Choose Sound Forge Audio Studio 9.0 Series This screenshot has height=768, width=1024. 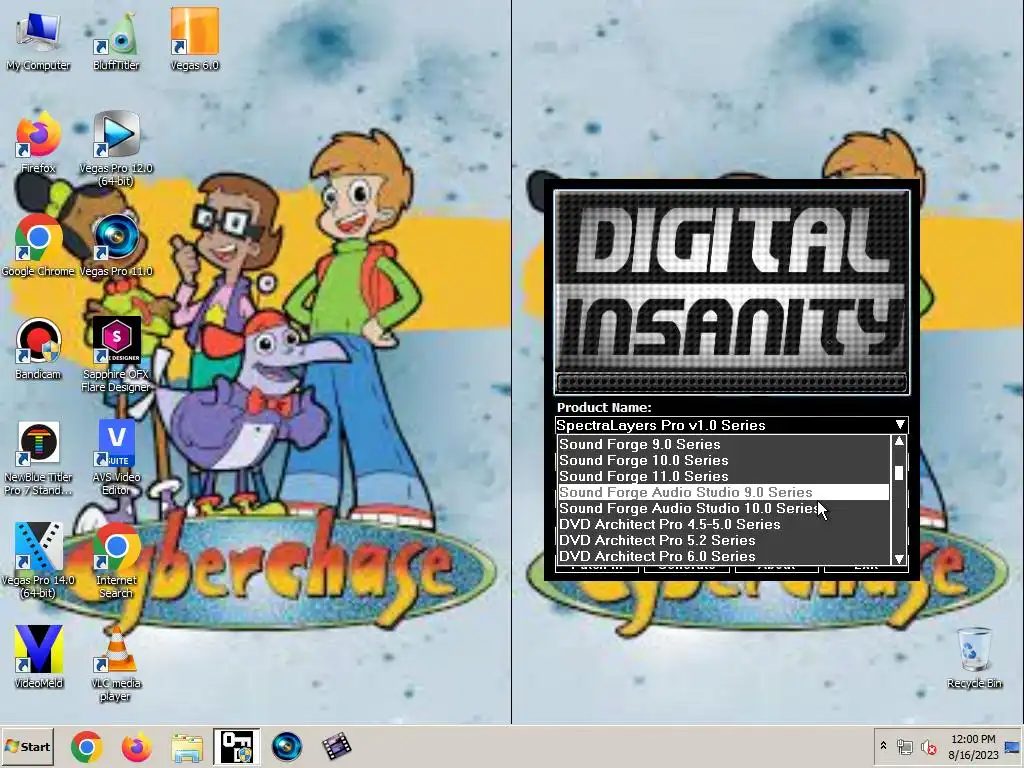(x=723, y=492)
